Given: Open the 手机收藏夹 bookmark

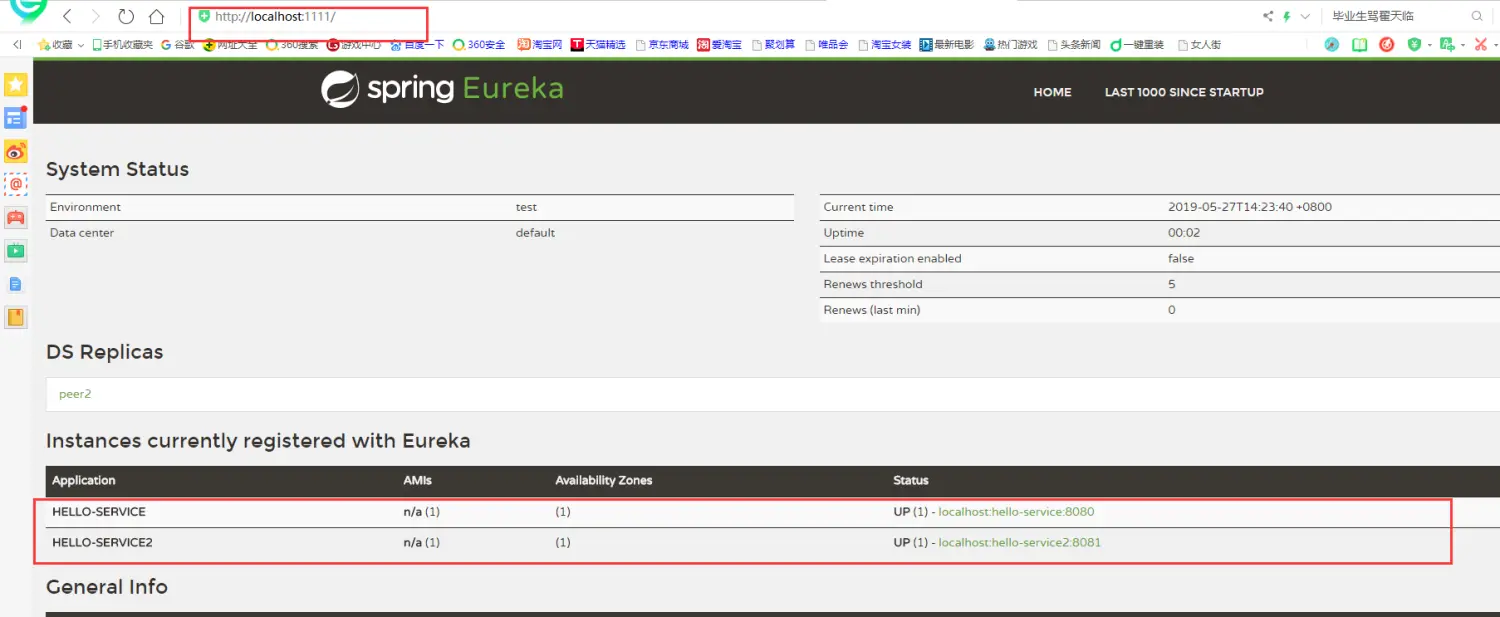Looking at the screenshot, I should 122,45.
